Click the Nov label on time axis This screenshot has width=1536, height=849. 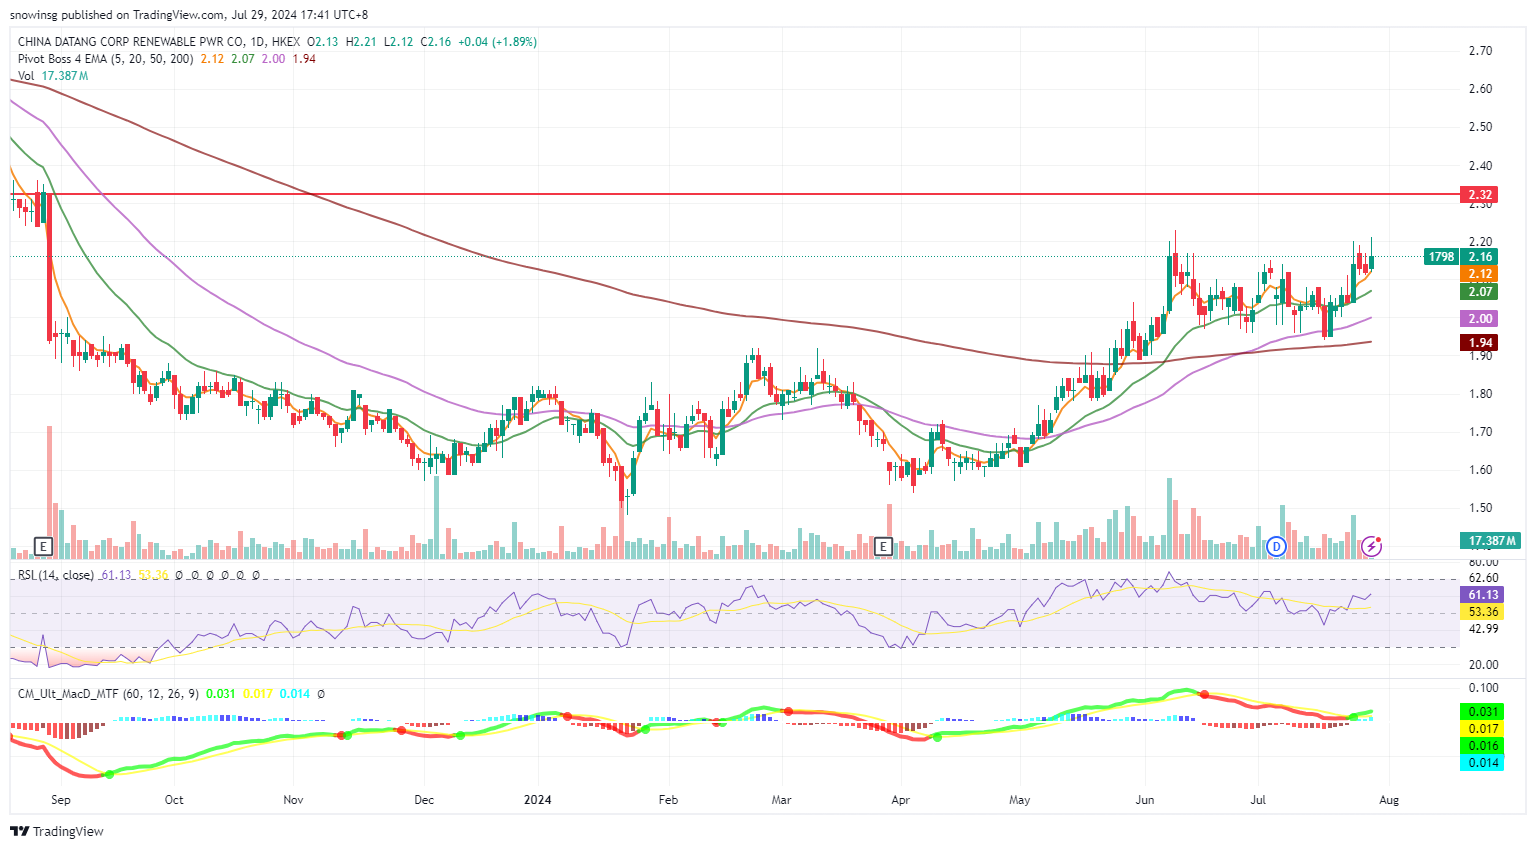tap(293, 800)
